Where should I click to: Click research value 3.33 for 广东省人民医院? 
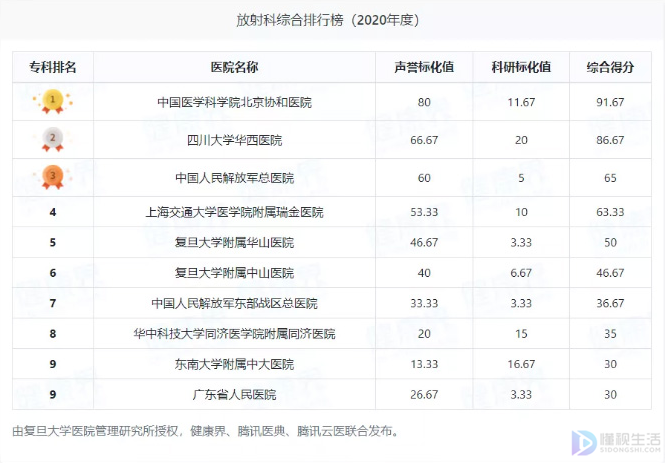pos(521,395)
